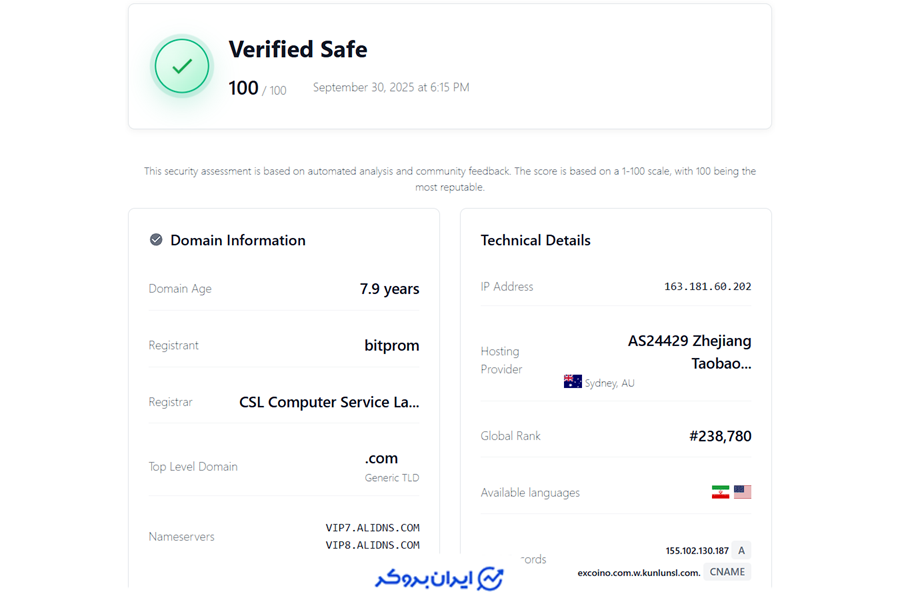Click the A record type badge
The image size is (900, 598).
pos(740,550)
